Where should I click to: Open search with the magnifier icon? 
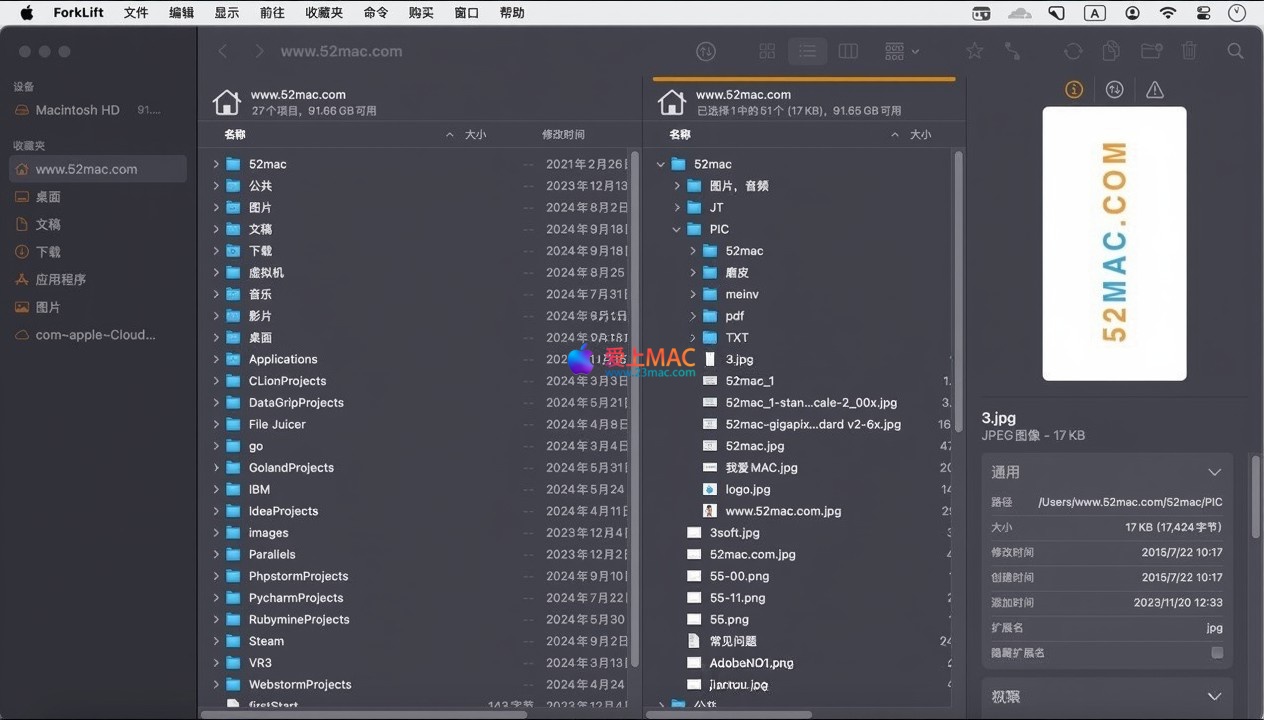tap(1235, 51)
